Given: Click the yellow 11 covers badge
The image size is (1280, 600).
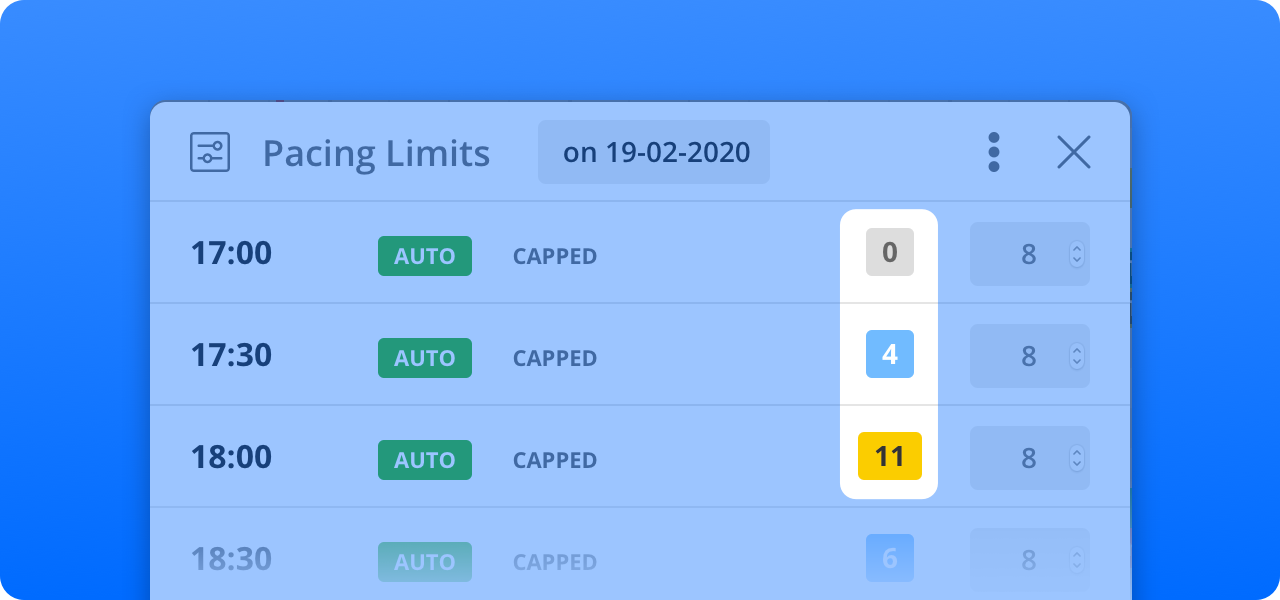Looking at the screenshot, I should (x=889, y=457).
